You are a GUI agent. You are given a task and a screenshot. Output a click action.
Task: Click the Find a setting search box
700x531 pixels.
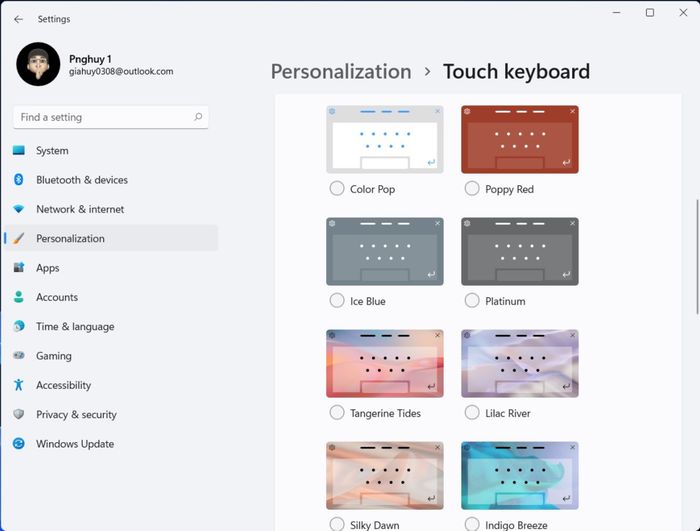click(x=111, y=117)
